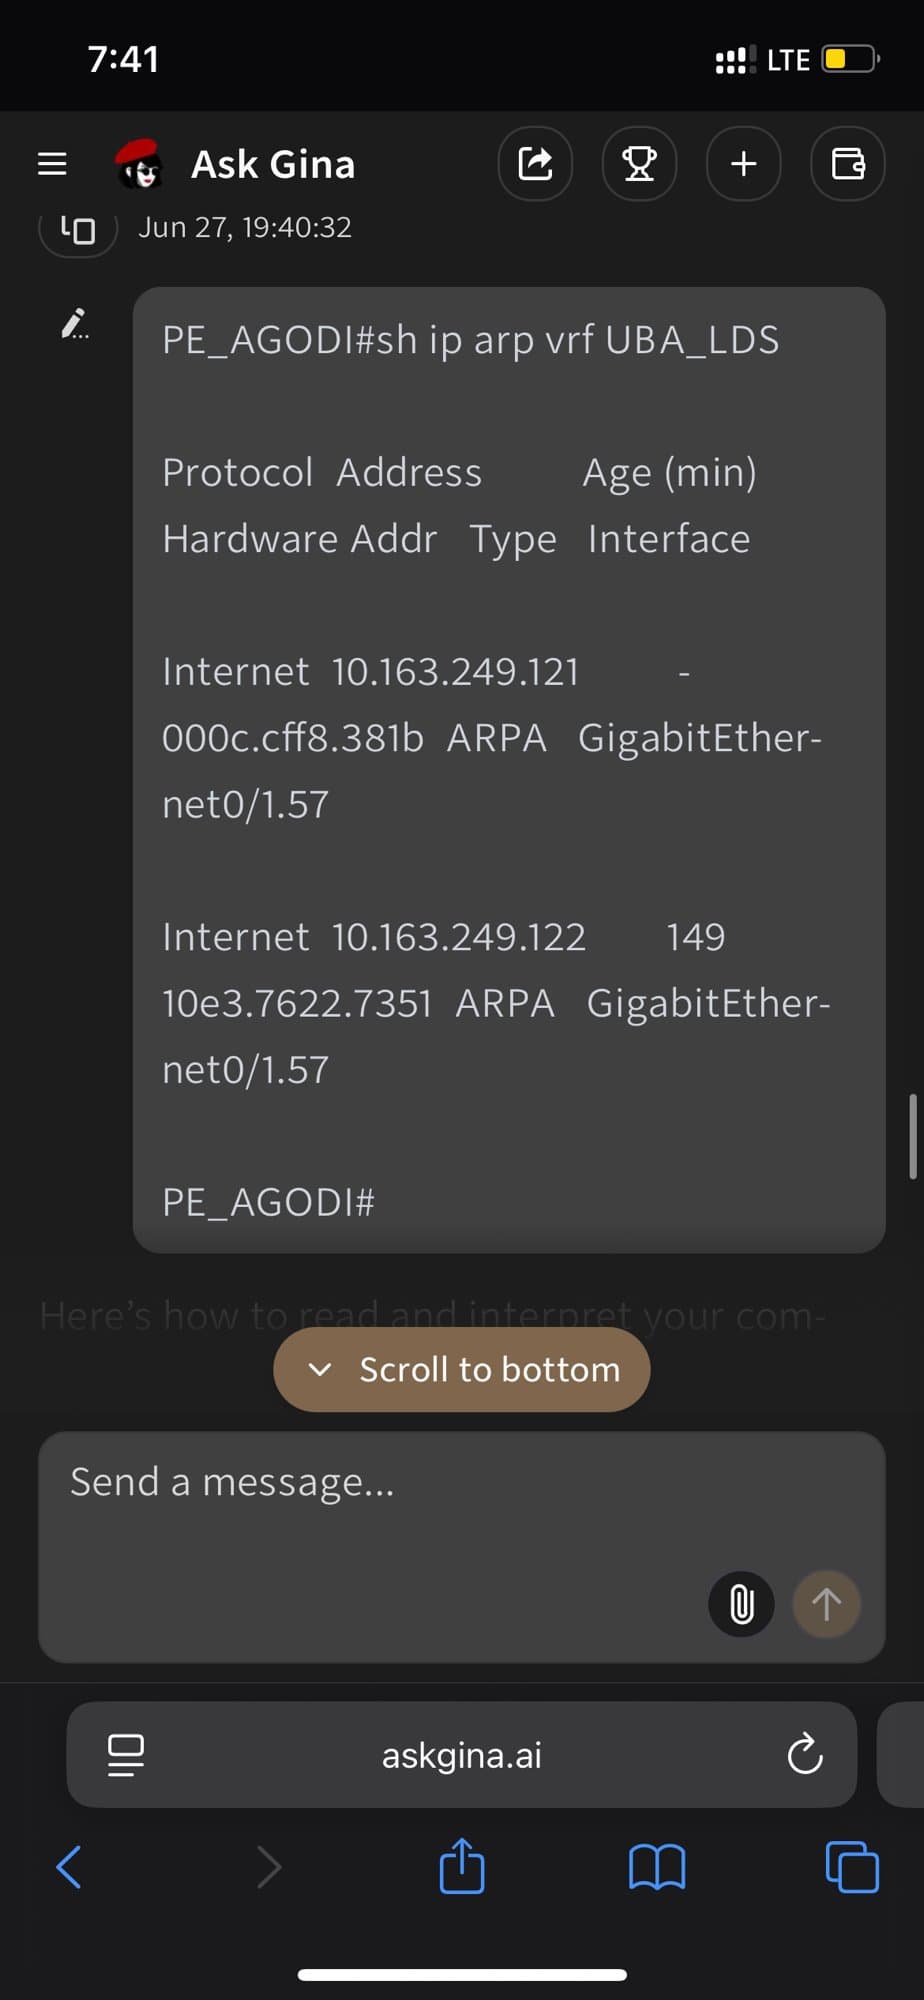Viewport: 924px width, 2000px height.
Task: Go back in Safari
Action: click(68, 1866)
